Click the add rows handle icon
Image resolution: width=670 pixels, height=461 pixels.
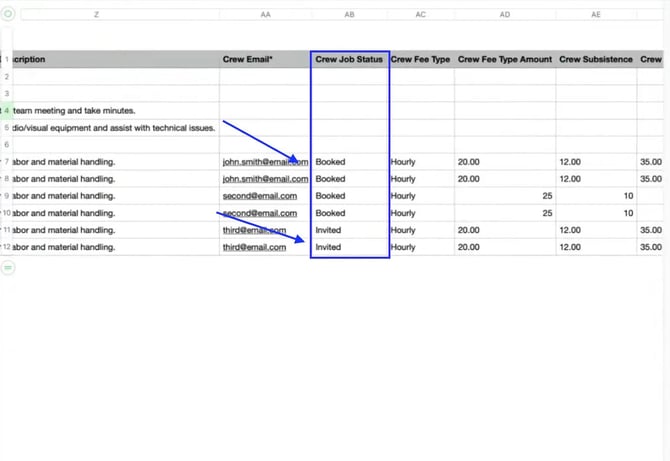click(8, 268)
